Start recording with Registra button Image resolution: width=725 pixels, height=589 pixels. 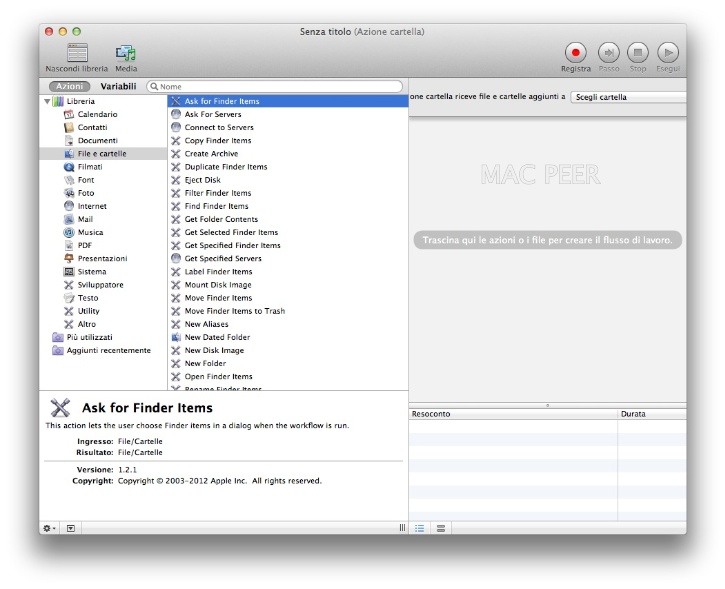[576, 53]
